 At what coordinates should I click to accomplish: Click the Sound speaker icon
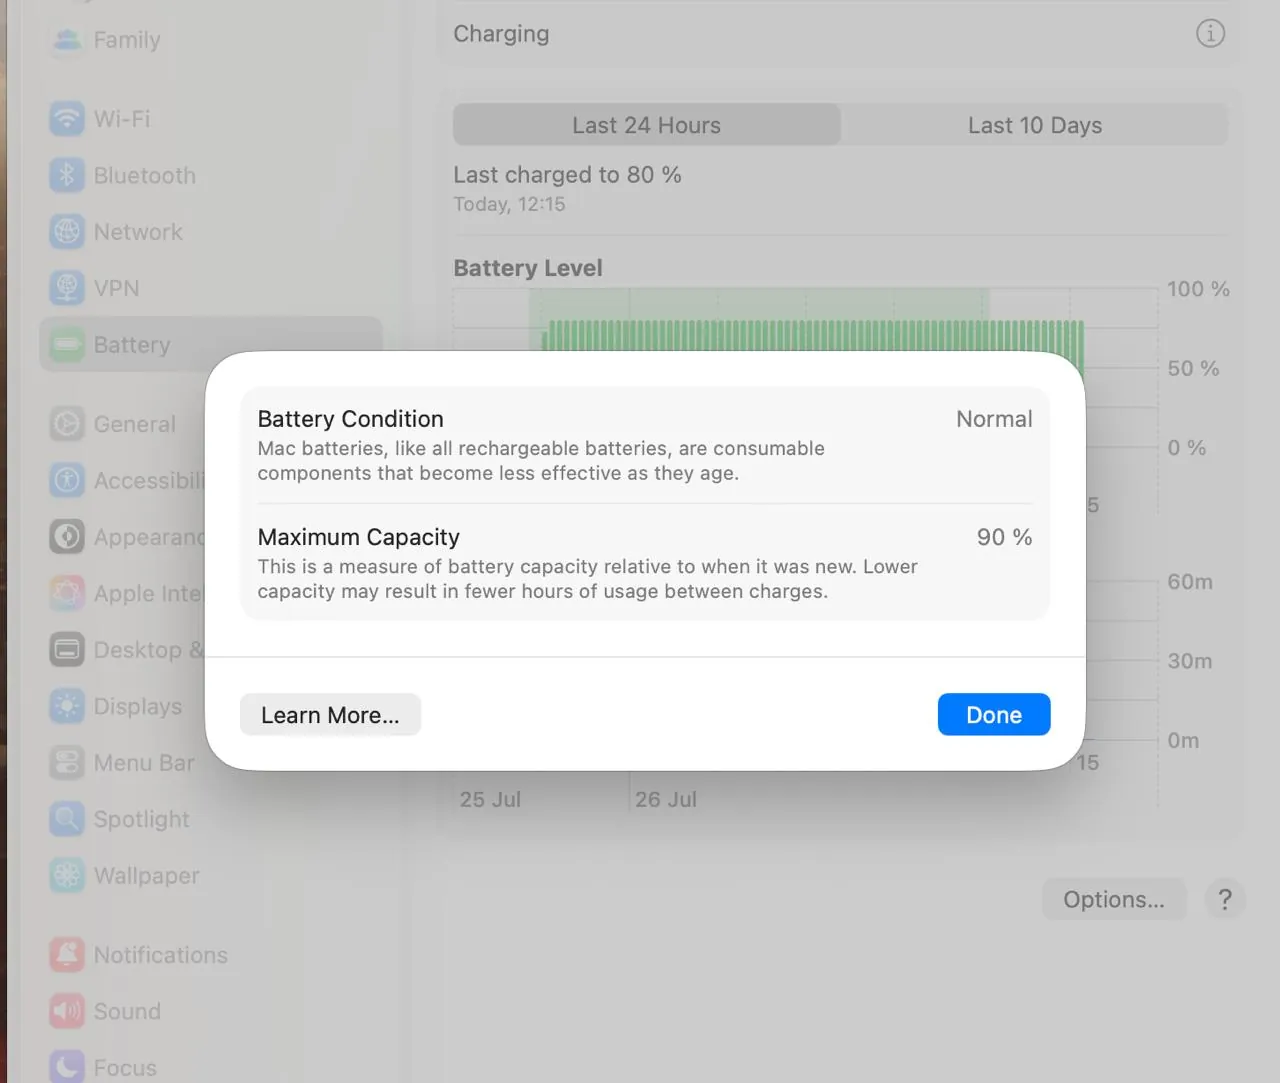(x=67, y=1011)
